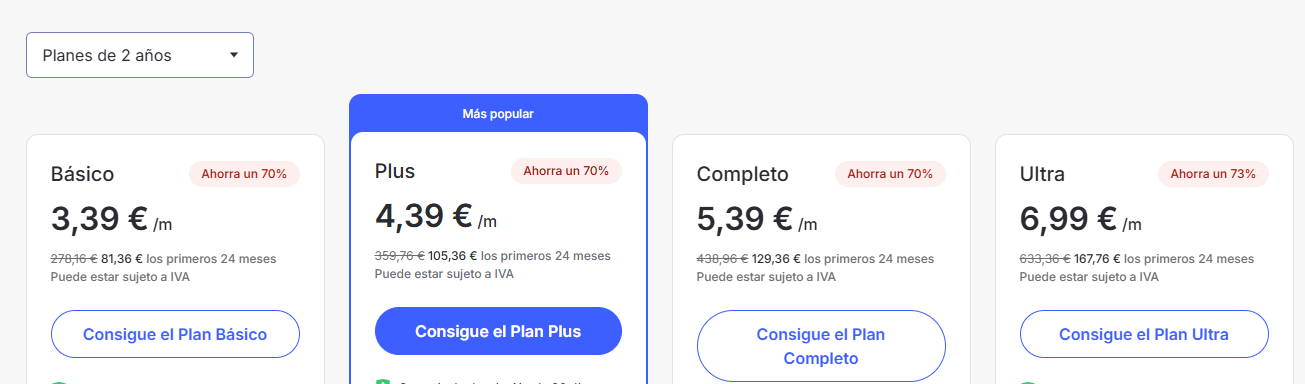Screen dimensions: 1305x384
Task: Click 'Consigue el Plan Ultra' button
Action: point(1144,334)
